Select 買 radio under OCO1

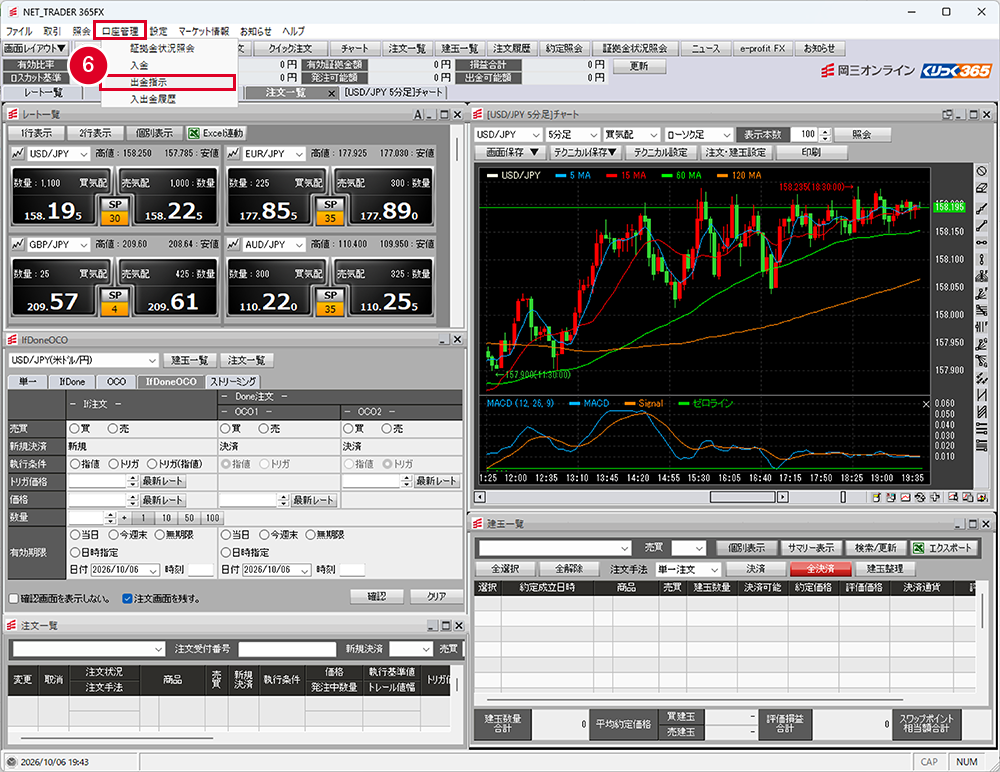[x=225, y=429]
